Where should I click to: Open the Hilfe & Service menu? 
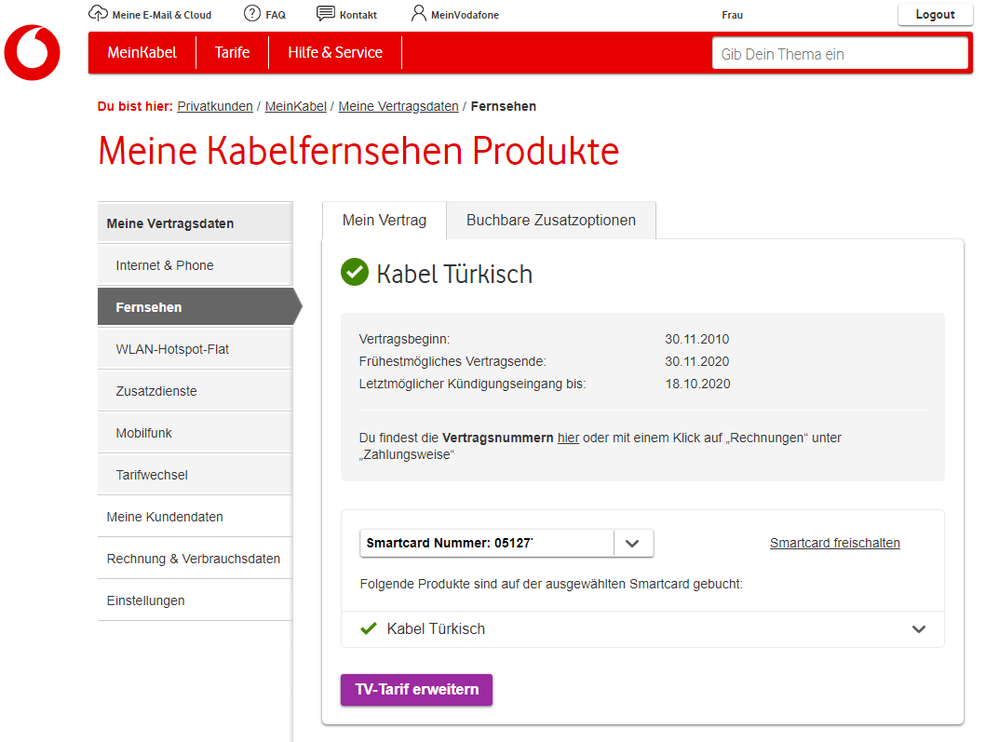tap(335, 53)
